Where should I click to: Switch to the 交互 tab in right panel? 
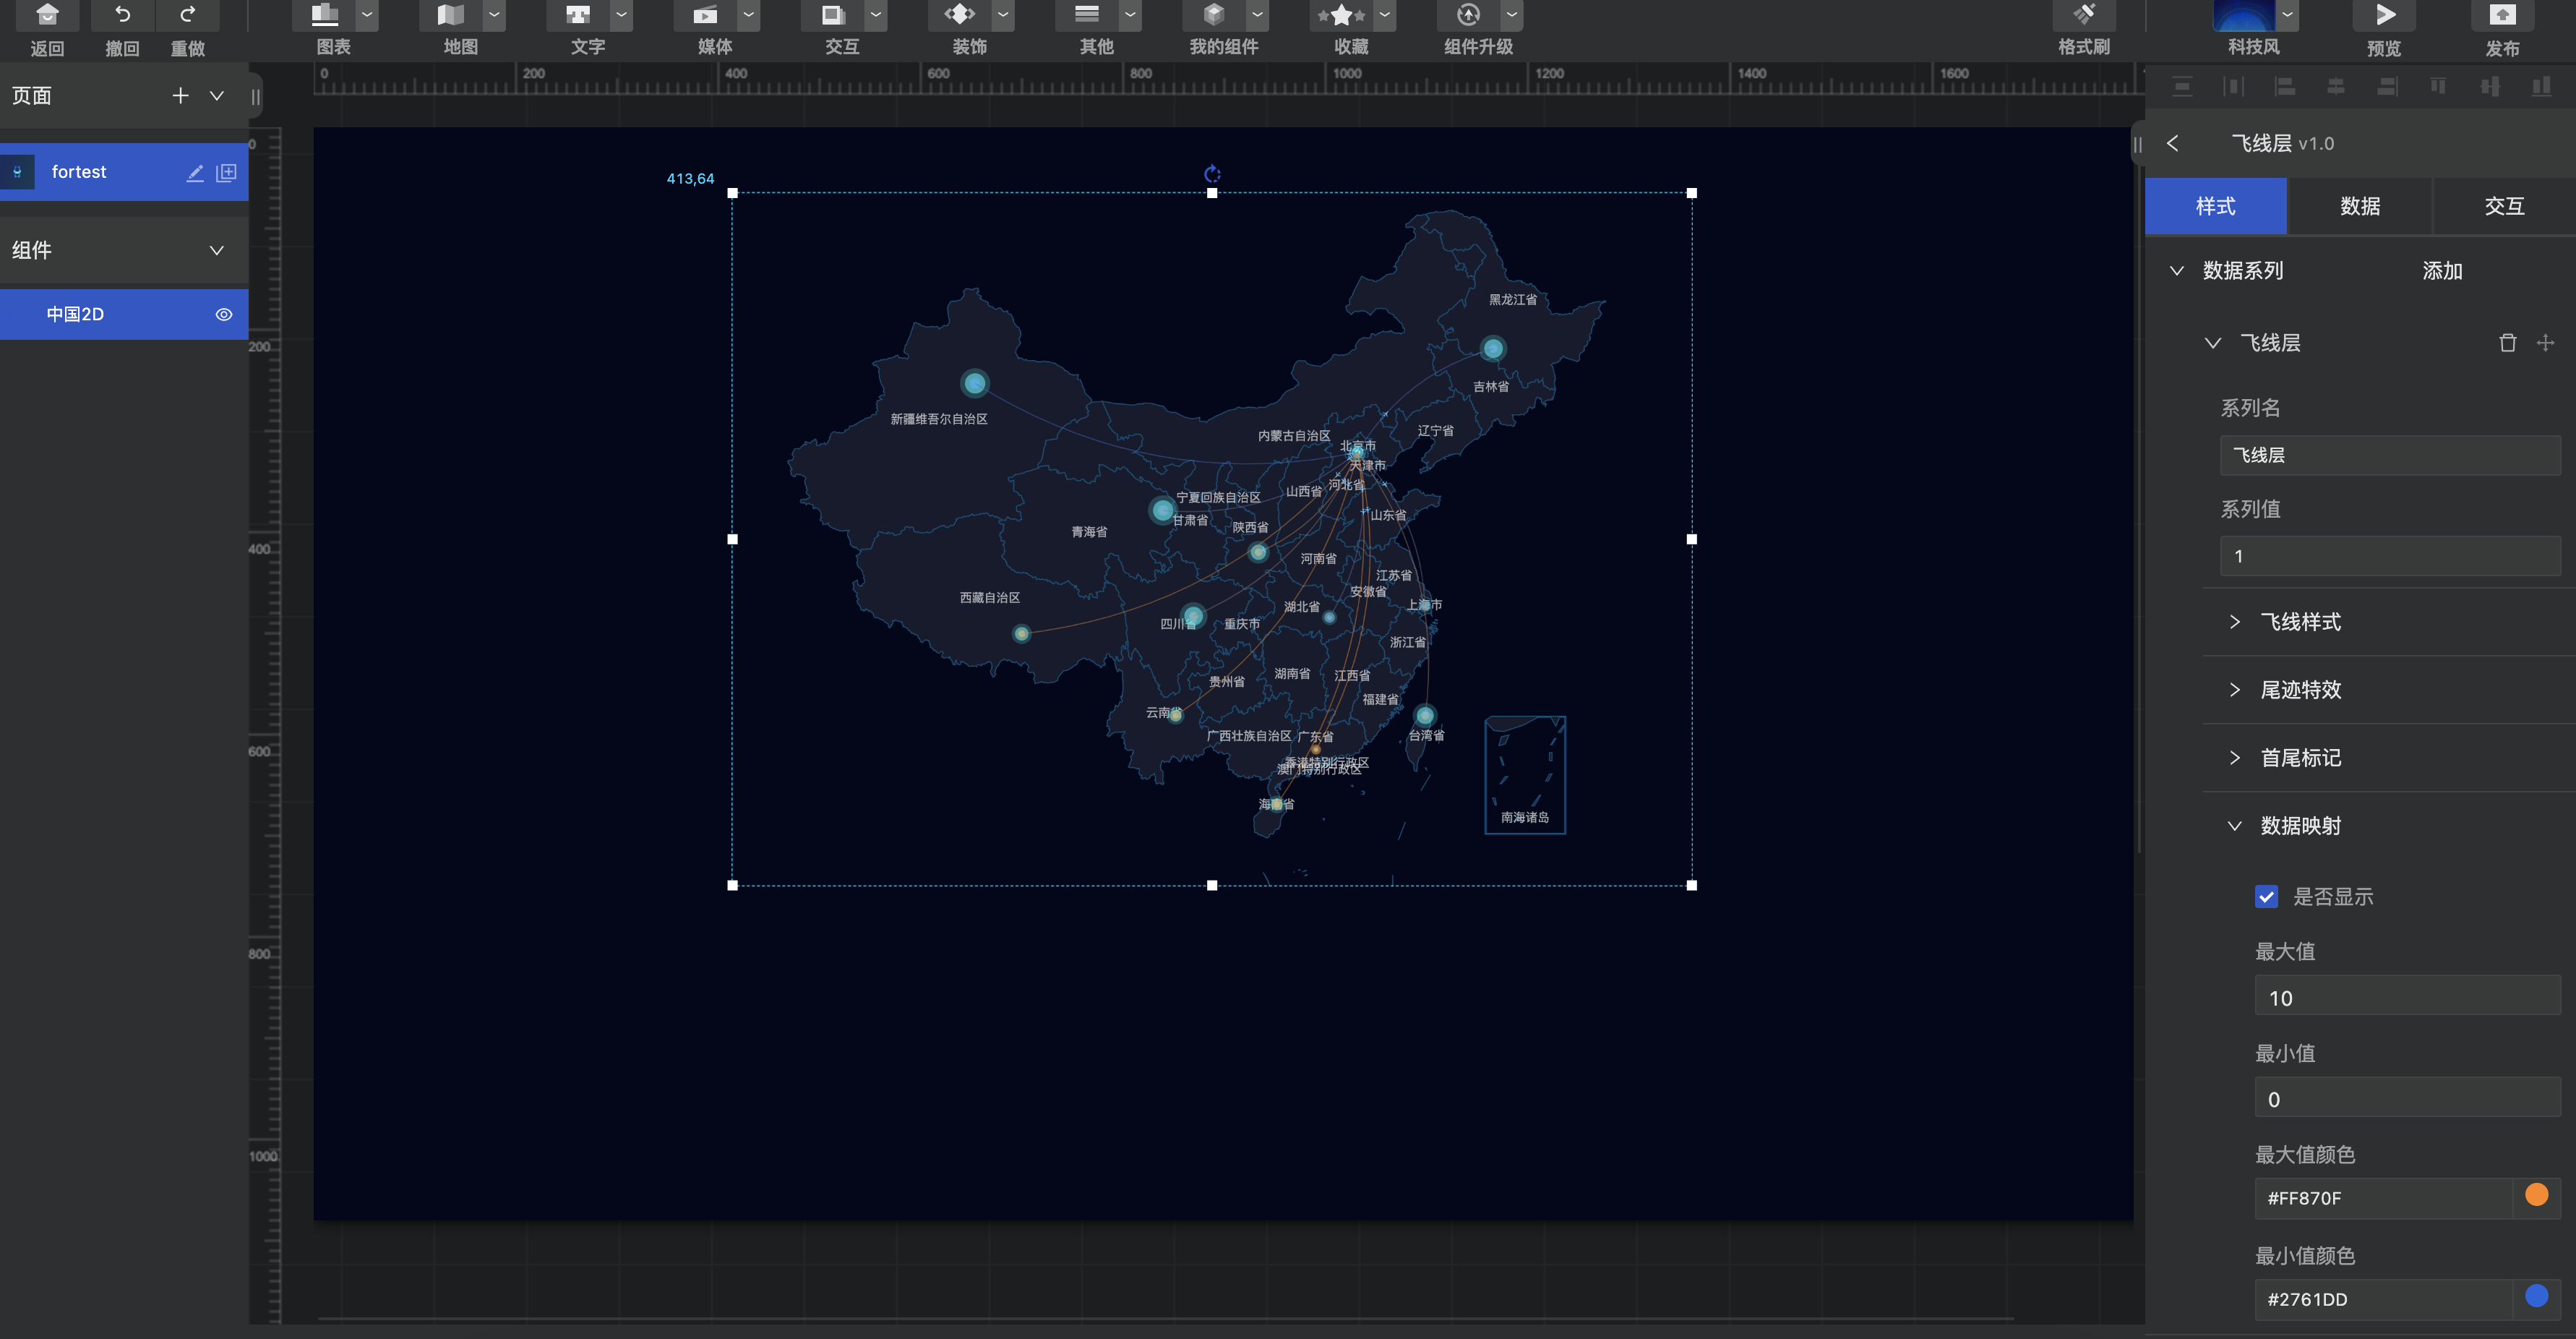click(x=2504, y=206)
